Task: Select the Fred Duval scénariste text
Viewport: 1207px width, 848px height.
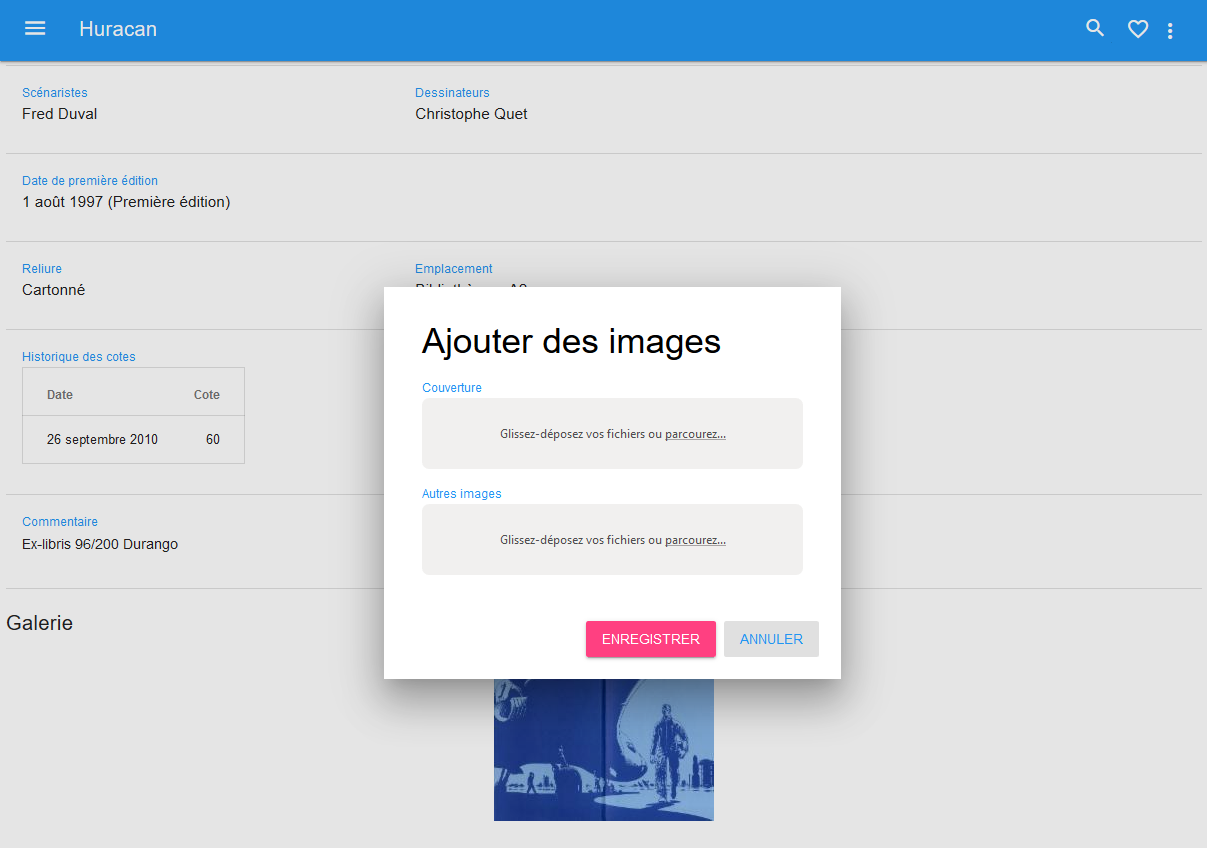Action: 60,114
